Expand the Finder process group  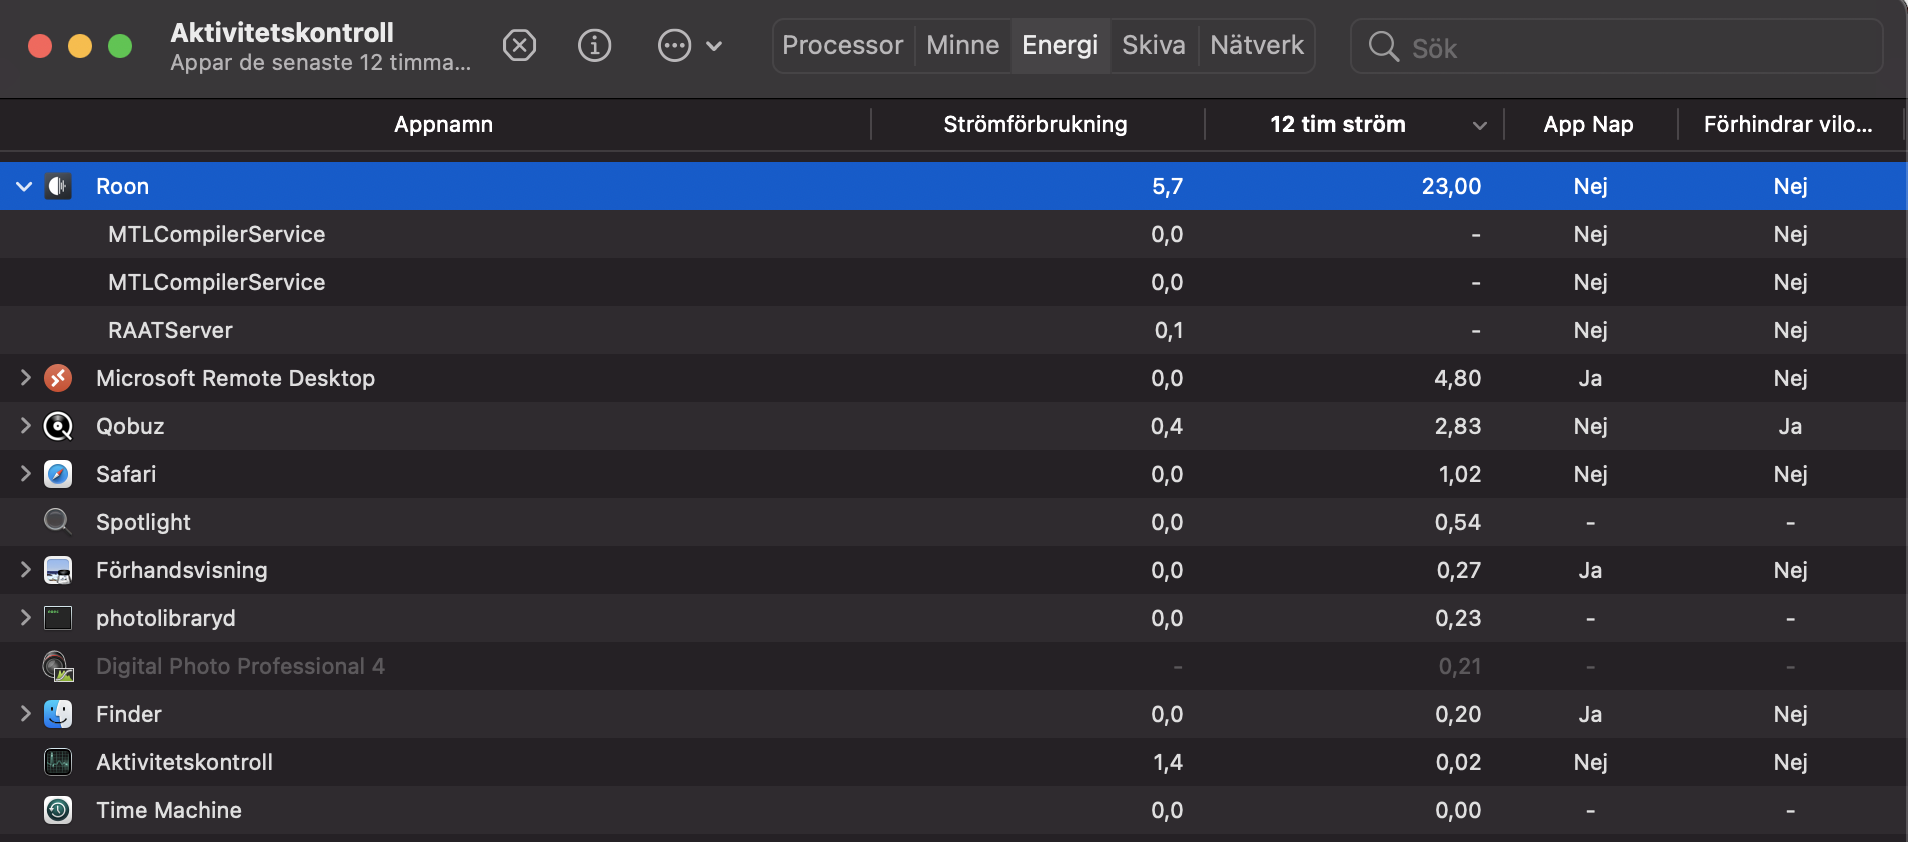click(x=25, y=714)
